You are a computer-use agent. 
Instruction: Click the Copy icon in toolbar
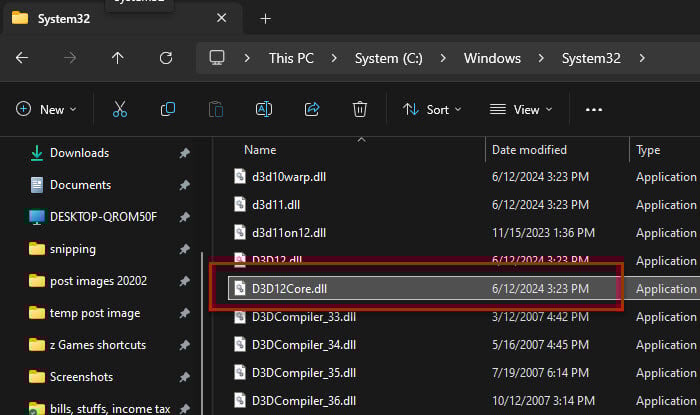click(168, 109)
